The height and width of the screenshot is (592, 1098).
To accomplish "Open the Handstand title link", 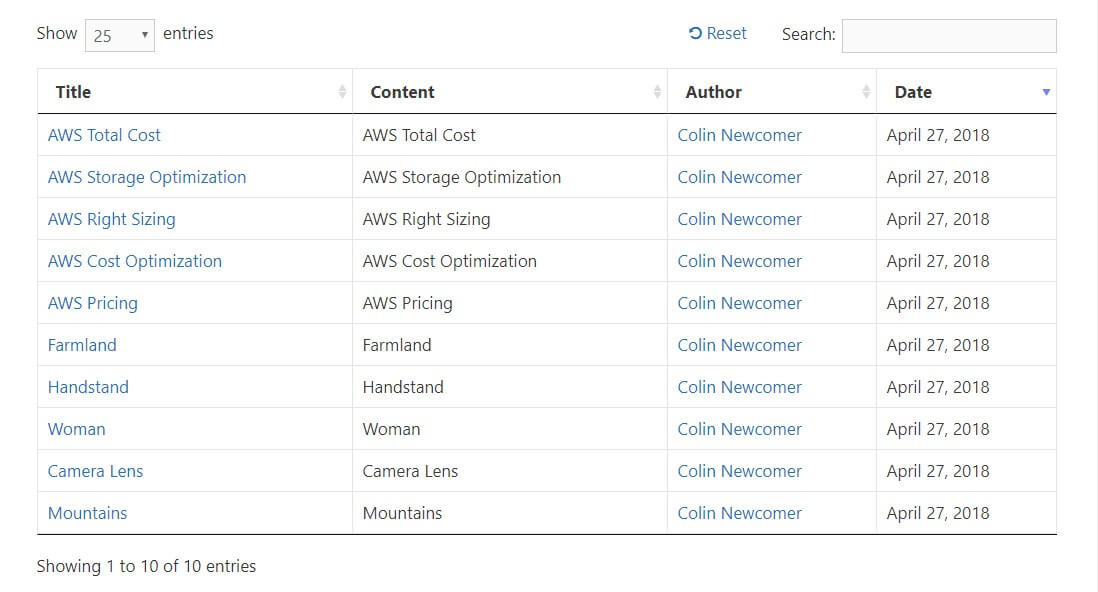I will 88,387.
